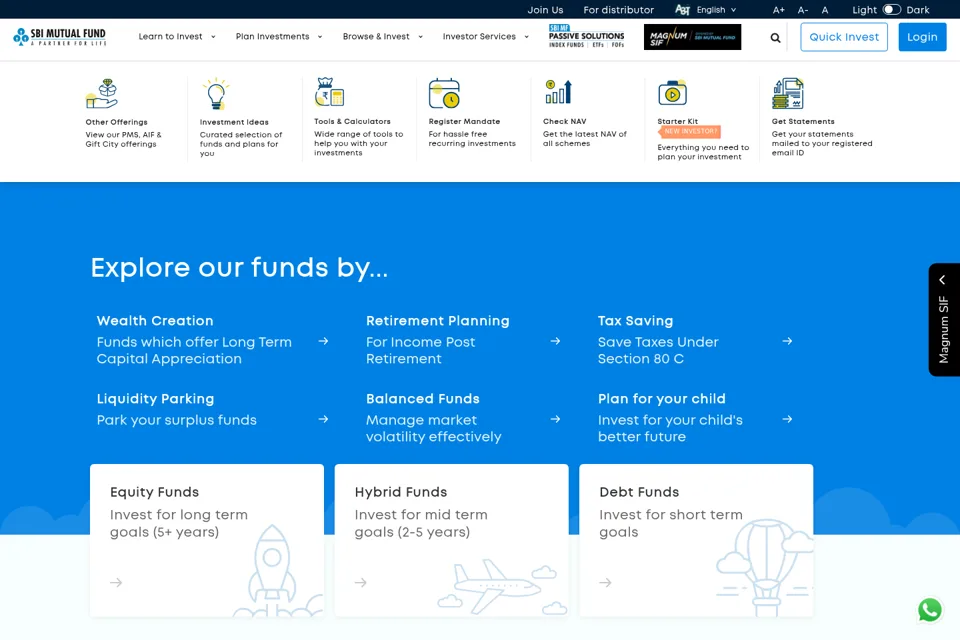The image size is (960, 640).
Task: Click the language translate icon
Action: [682, 10]
